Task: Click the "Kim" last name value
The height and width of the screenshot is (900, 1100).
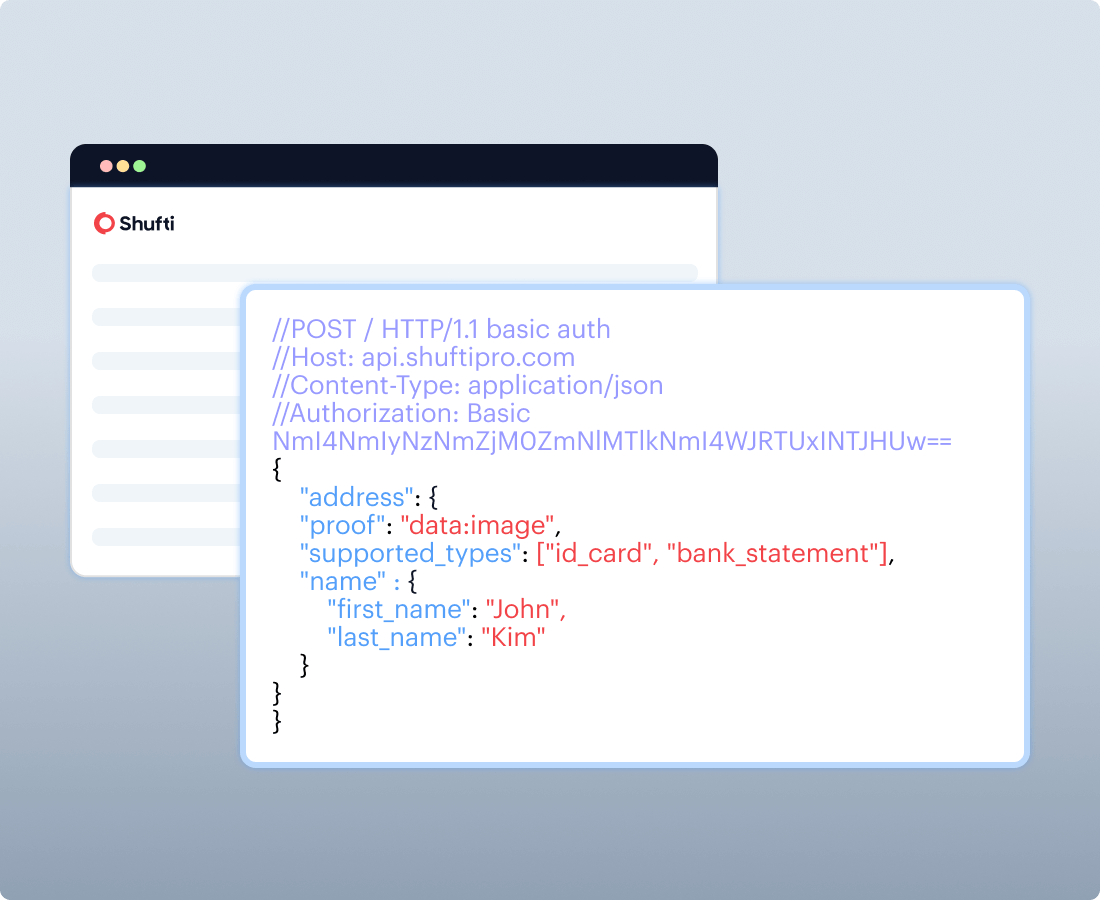Action: (x=513, y=637)
